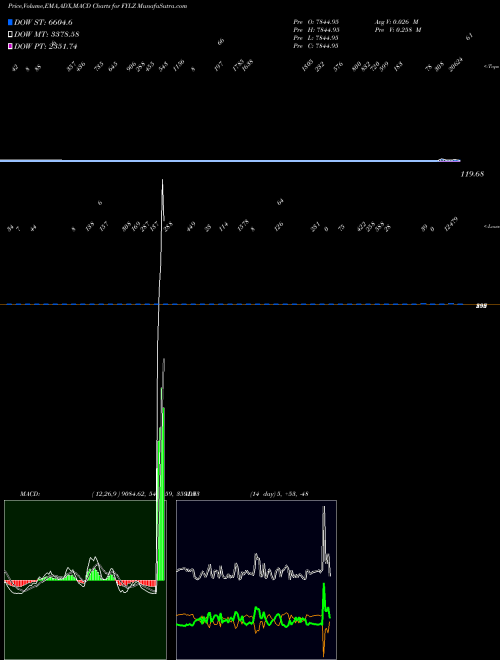Click the 'DOW PT' value label
Screen dimensions: 500x660
[45, 46]
